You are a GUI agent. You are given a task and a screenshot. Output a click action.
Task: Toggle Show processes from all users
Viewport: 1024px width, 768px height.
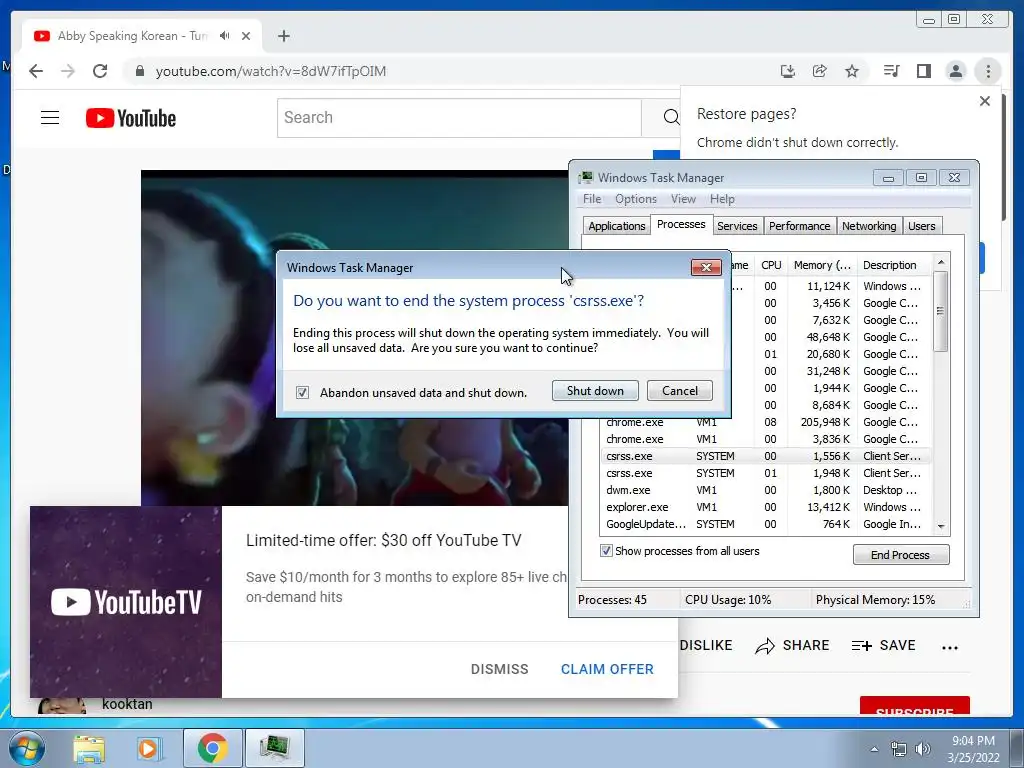coord(606,551)
